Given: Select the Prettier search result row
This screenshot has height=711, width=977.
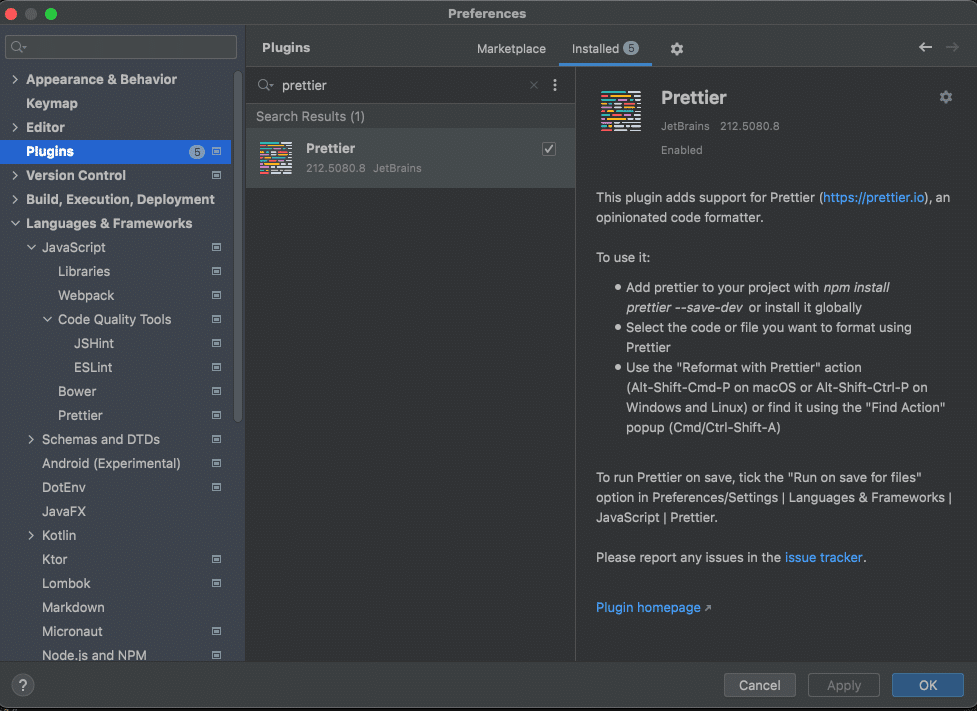Looking at the screenshot, I should pyautogui.click(x=411, y=158).
